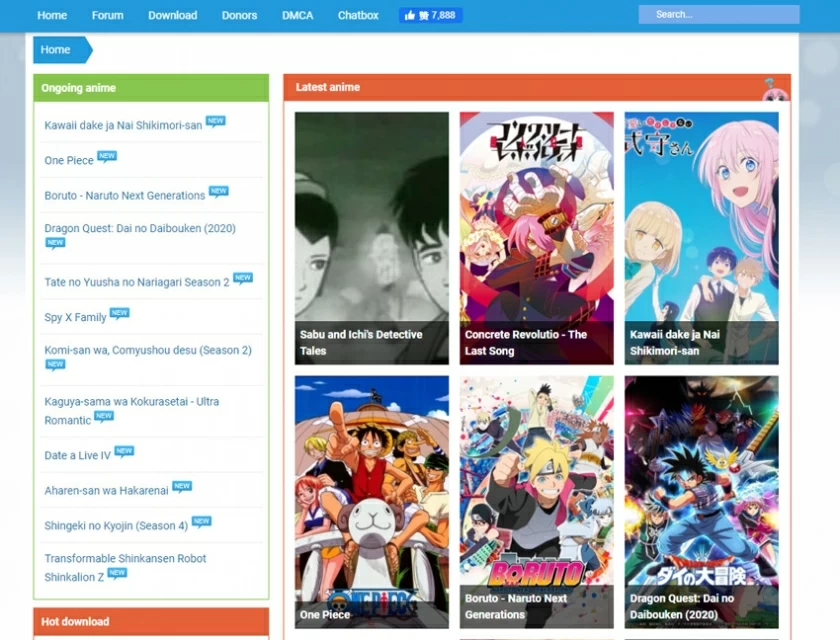
Task: Open the Download menu item
Action: pyautogui.click(x=172, y=15)
